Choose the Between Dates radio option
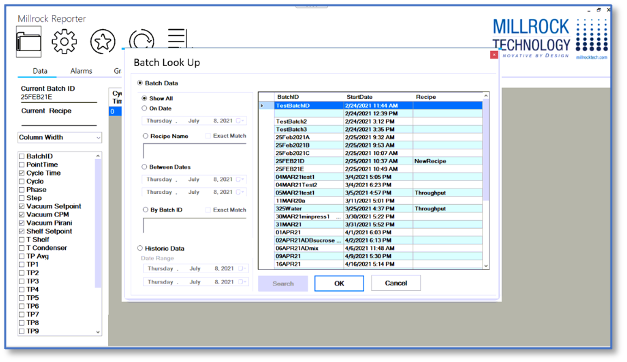 [144, 167]
